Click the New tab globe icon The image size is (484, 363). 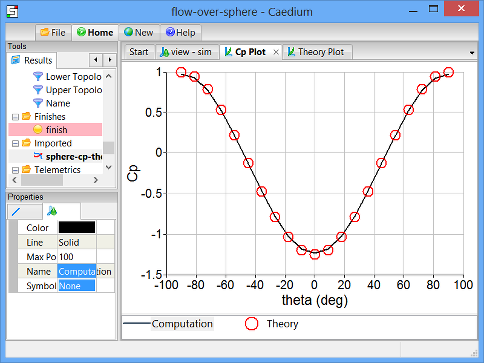pyautogui.click(x=128, y=32)
